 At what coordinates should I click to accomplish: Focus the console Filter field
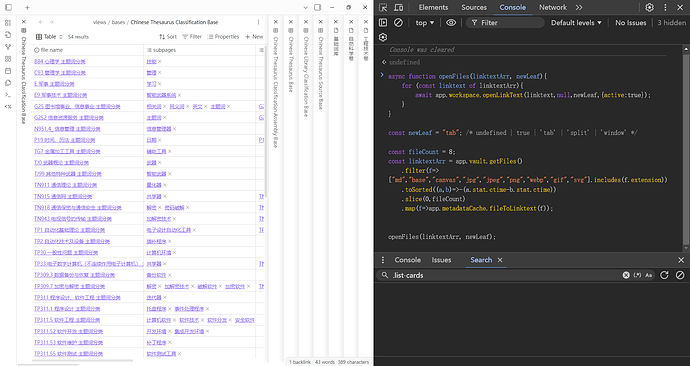tap(505, 22)
